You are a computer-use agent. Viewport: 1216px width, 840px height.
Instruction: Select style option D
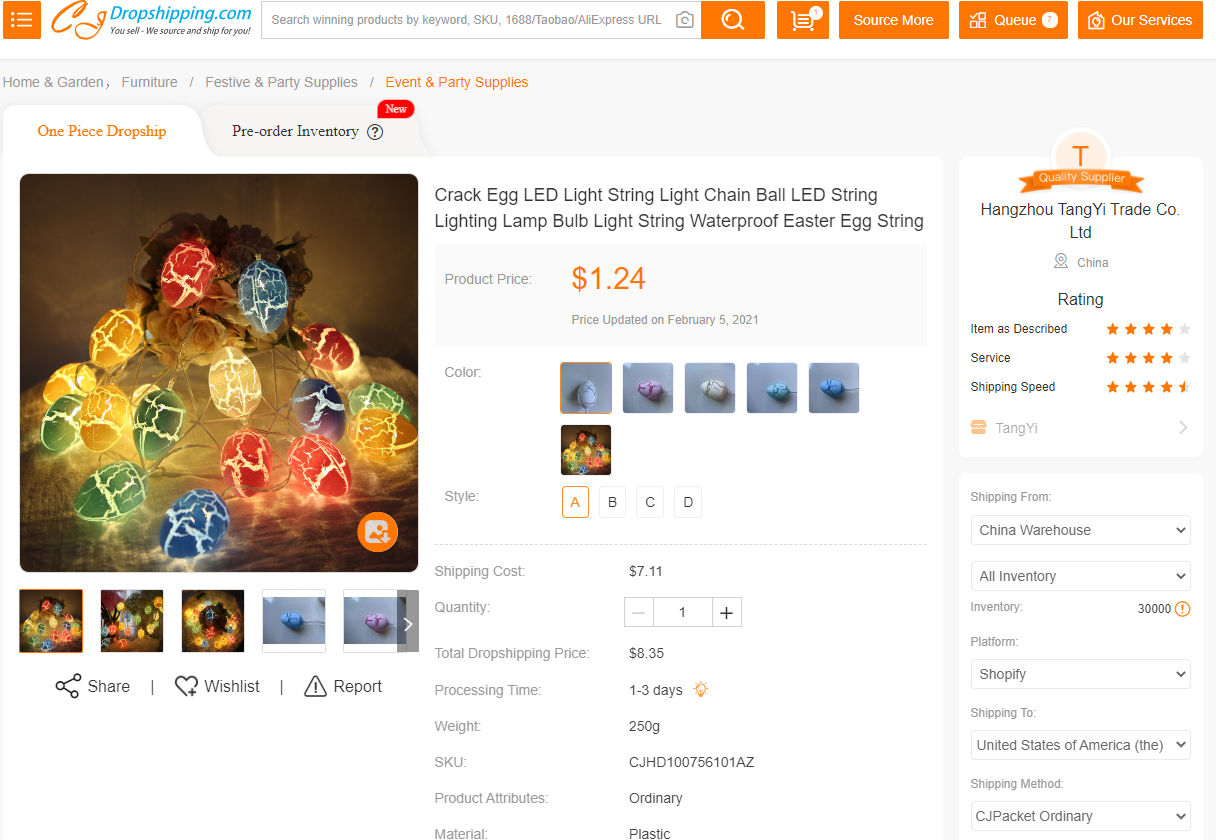click(688, 502)
